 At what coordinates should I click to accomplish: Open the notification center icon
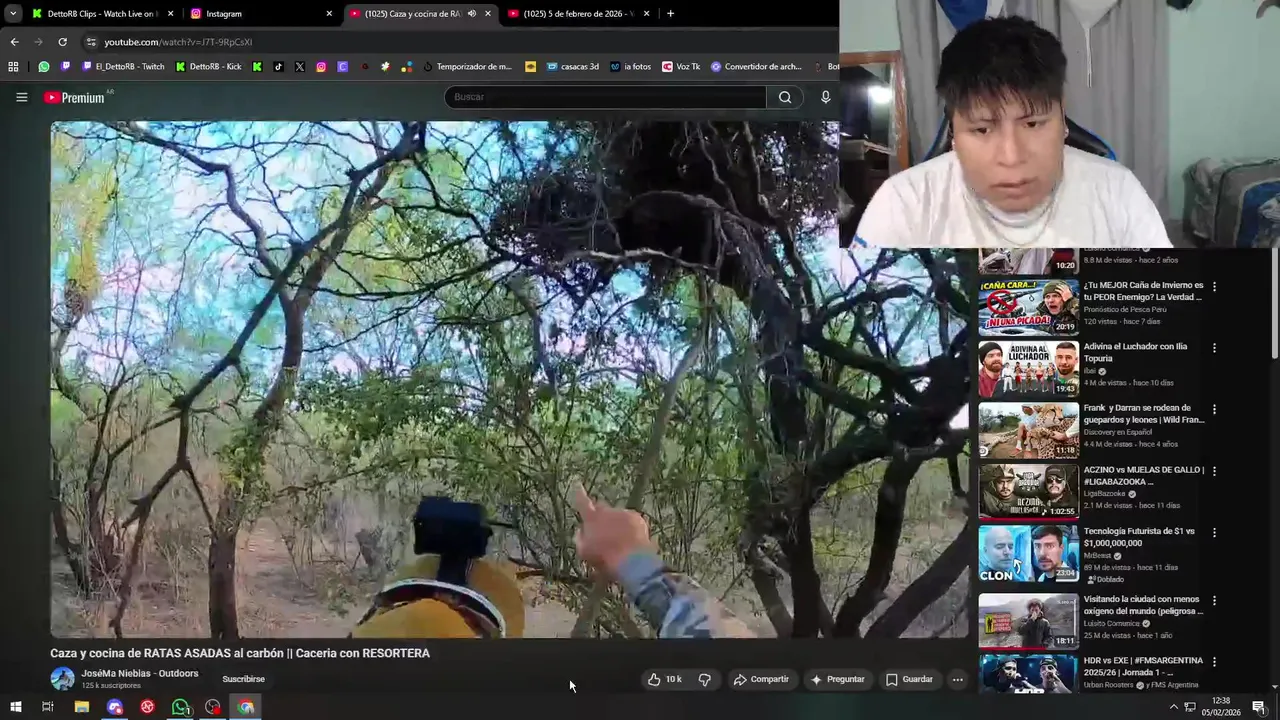1259,707
